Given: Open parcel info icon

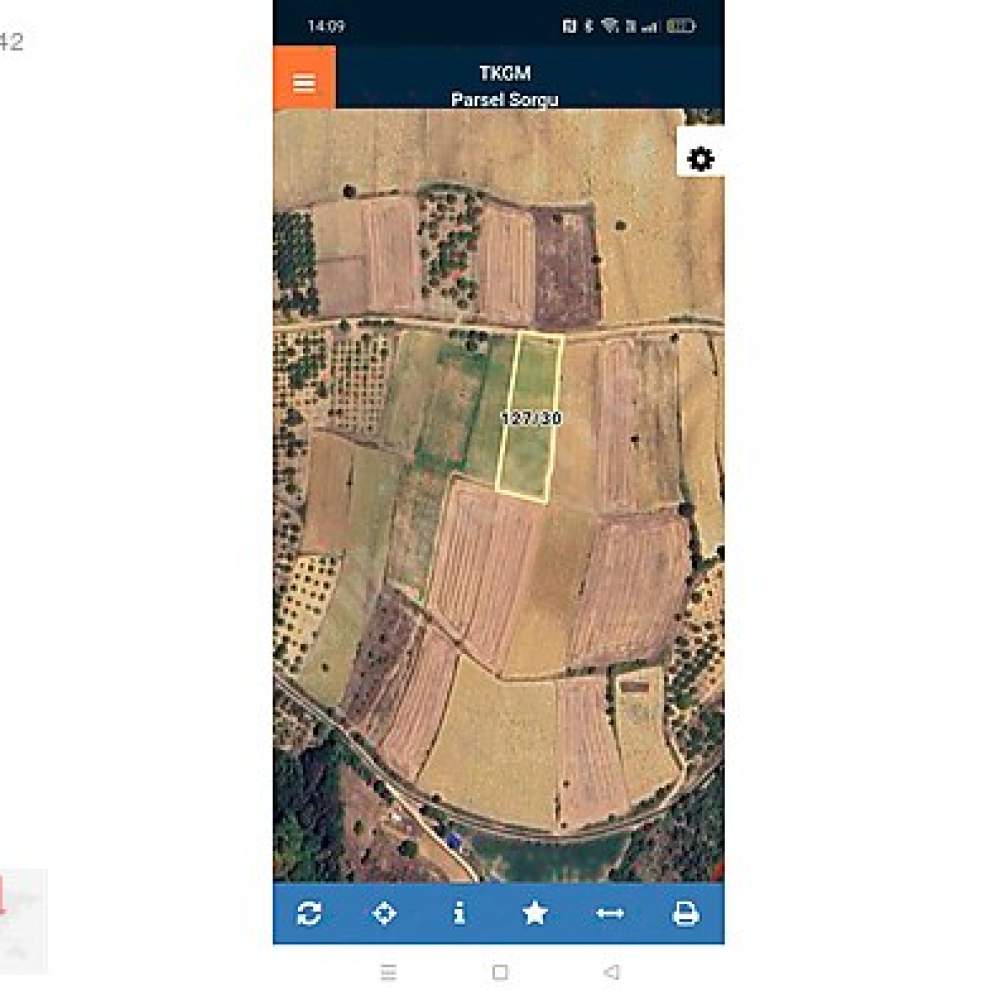Looking at the screenshot, I should tap(459, 913).
